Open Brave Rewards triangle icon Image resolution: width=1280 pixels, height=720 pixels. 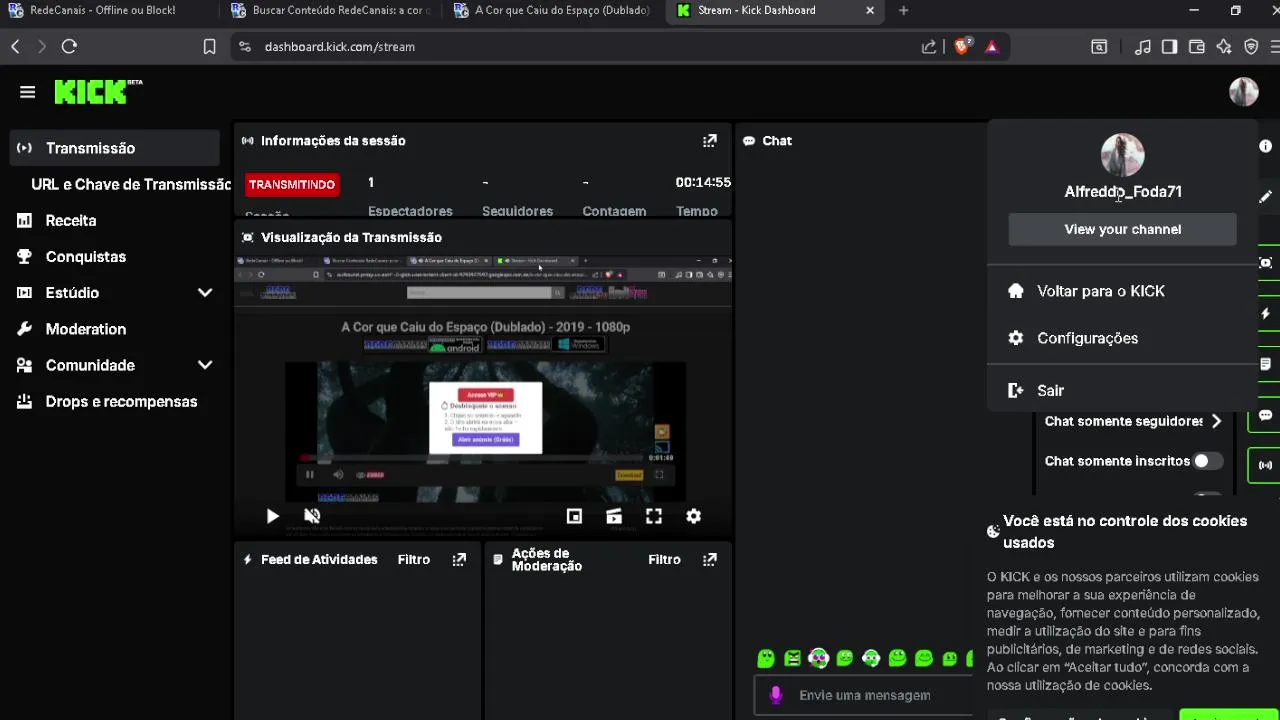click(x=991, y=46)
